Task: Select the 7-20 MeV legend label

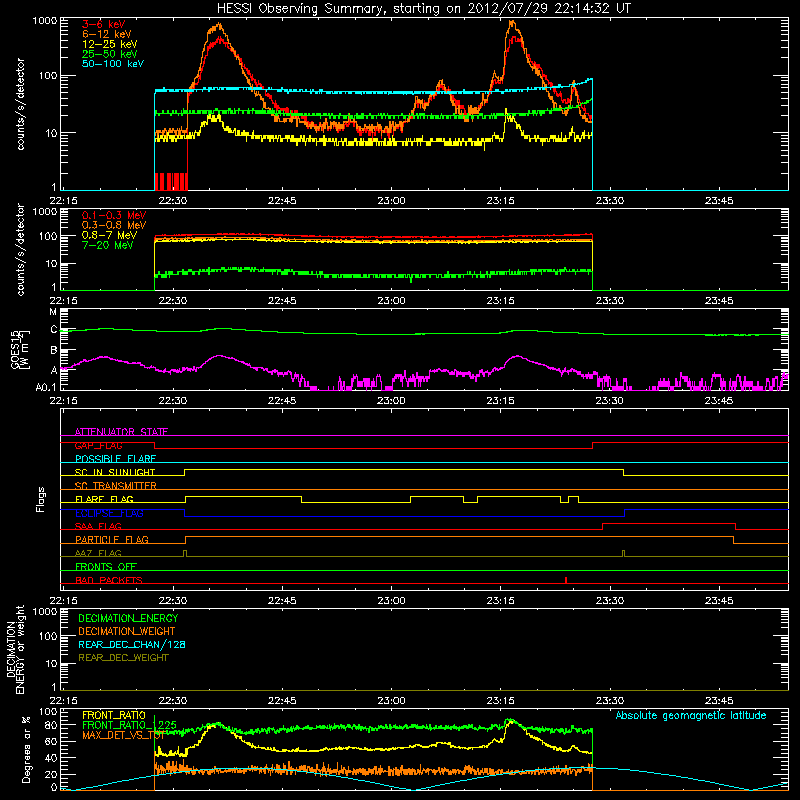Action: tap(108, 245)
